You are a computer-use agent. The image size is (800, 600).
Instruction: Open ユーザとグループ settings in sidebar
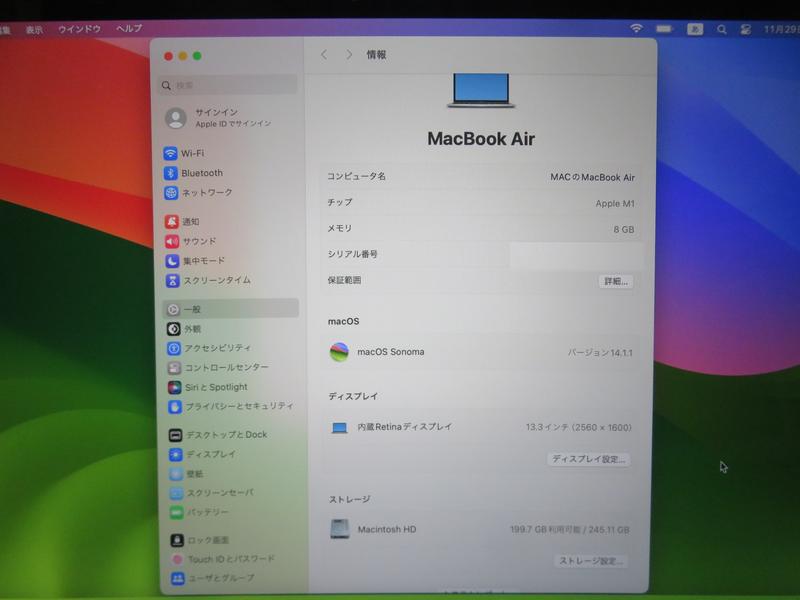[213, 578]
